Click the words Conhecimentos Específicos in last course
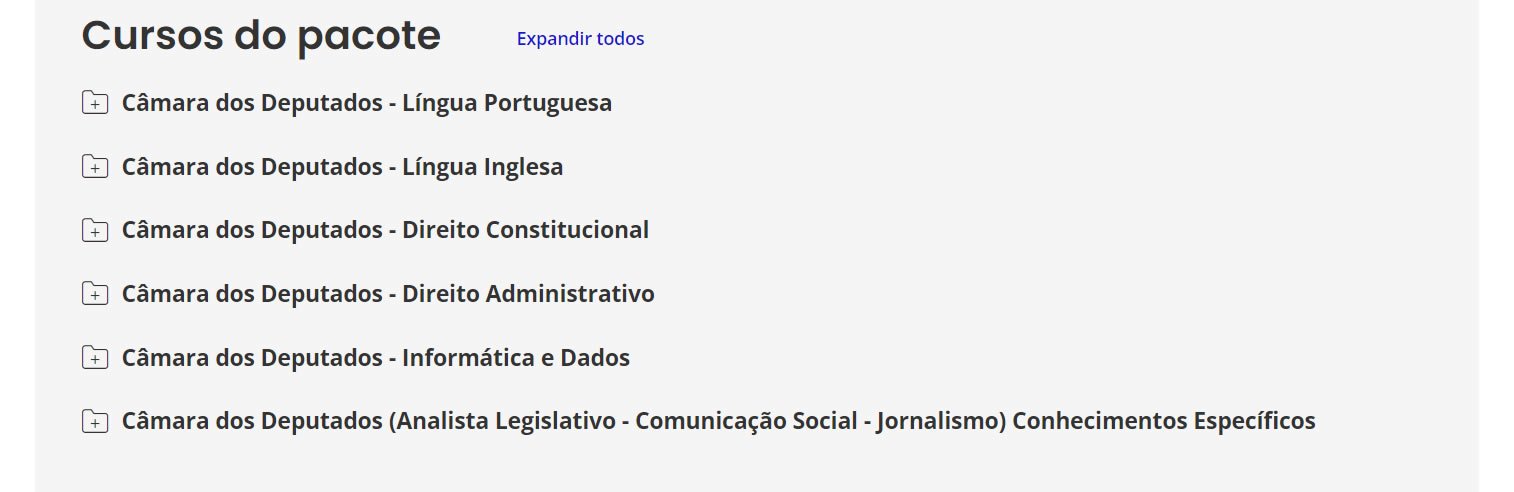The image size is (1514, 492). (1164, 421)
